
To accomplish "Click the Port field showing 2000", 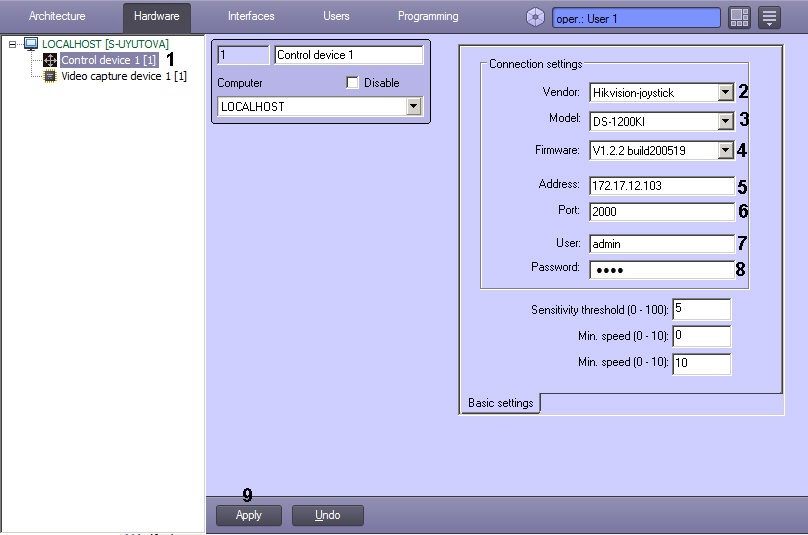I will coord(662,212).
